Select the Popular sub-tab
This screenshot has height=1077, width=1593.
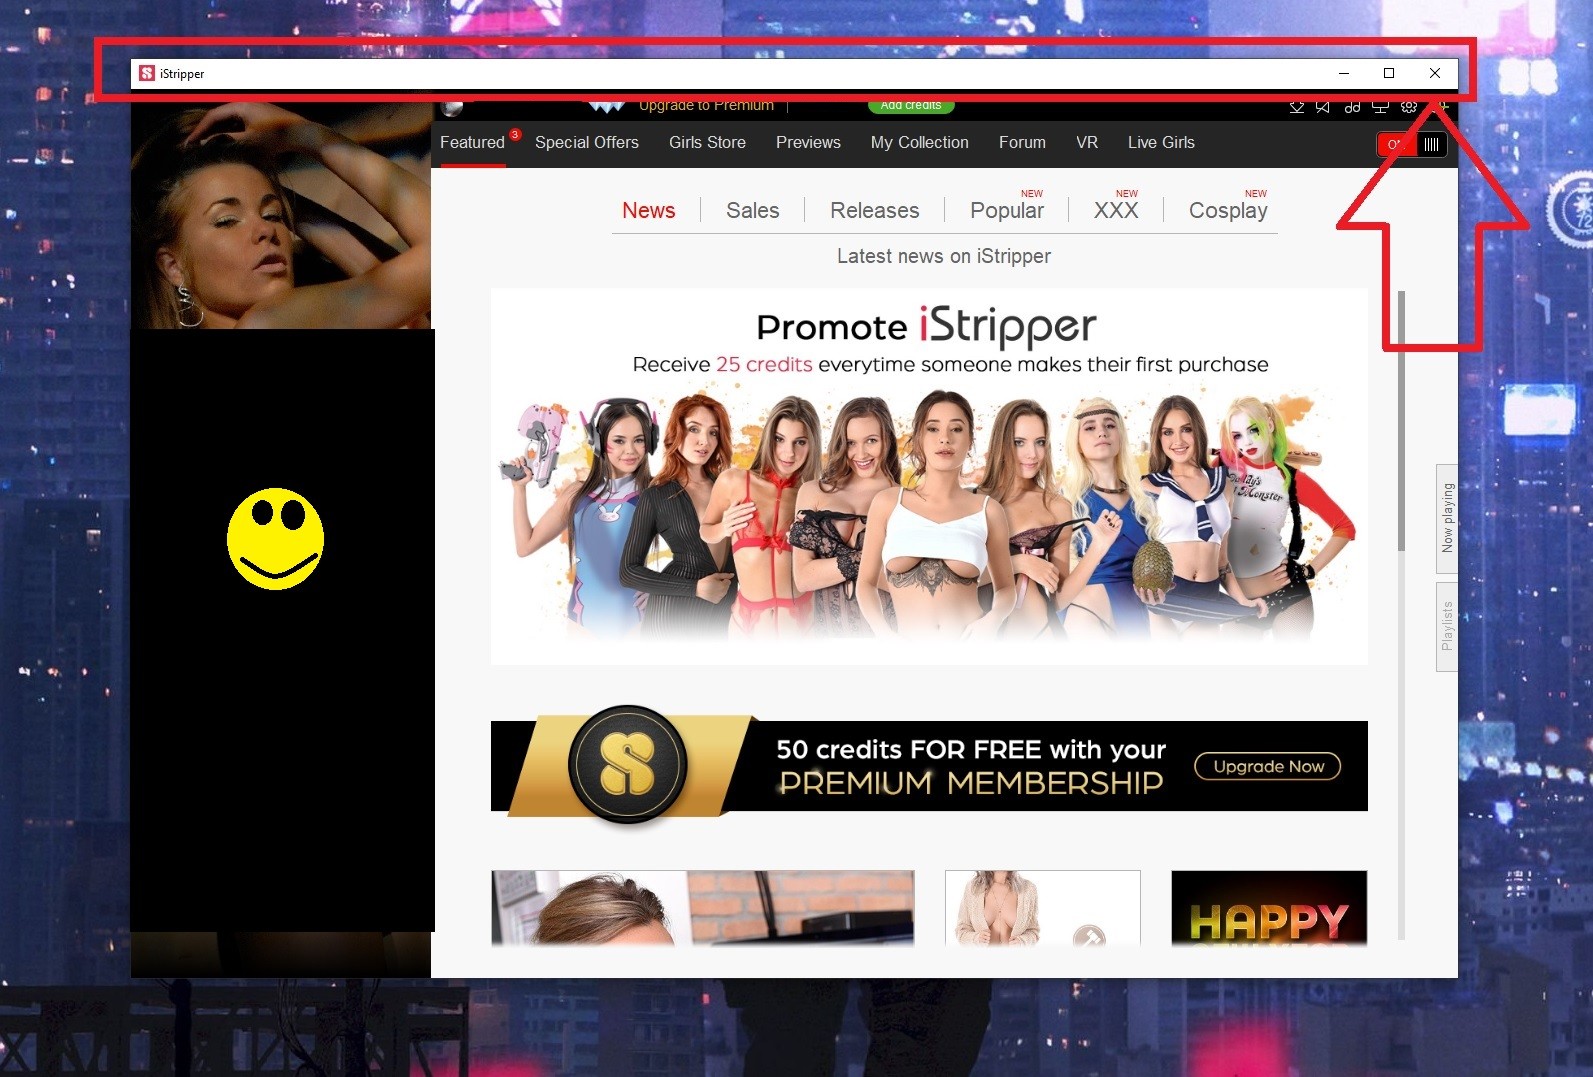(x=1007, y=211)
